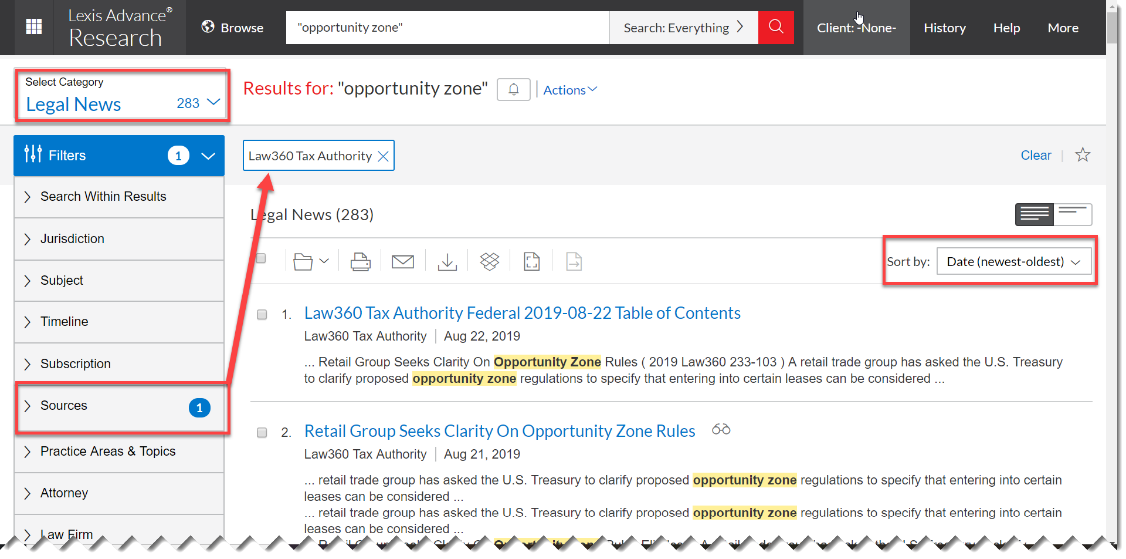The height and width of the screenshot is (559, 1126).
Task: Expand Practice Areas & Topics filter
Action: [x=119, y=451]
